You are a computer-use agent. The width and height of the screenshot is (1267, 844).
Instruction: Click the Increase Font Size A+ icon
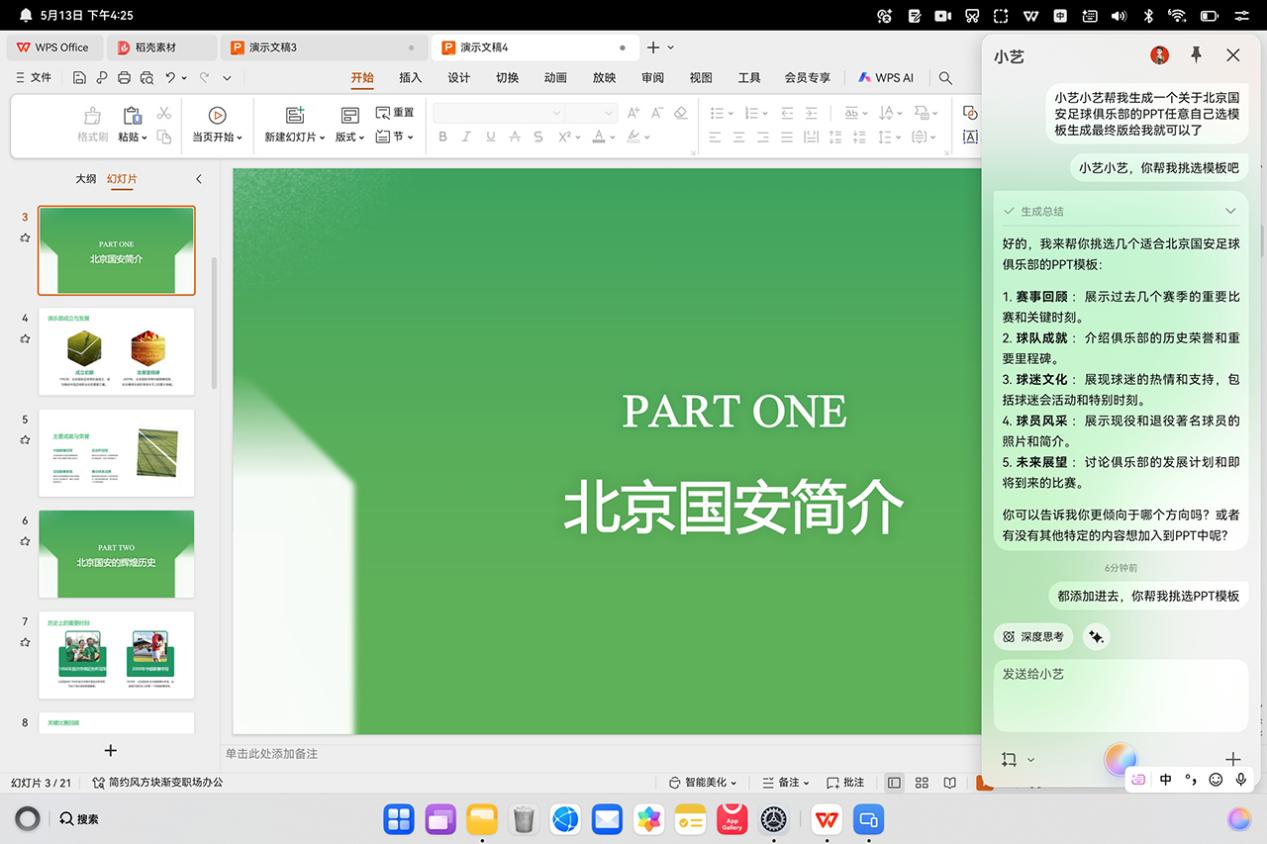click(x=633, y=113)
